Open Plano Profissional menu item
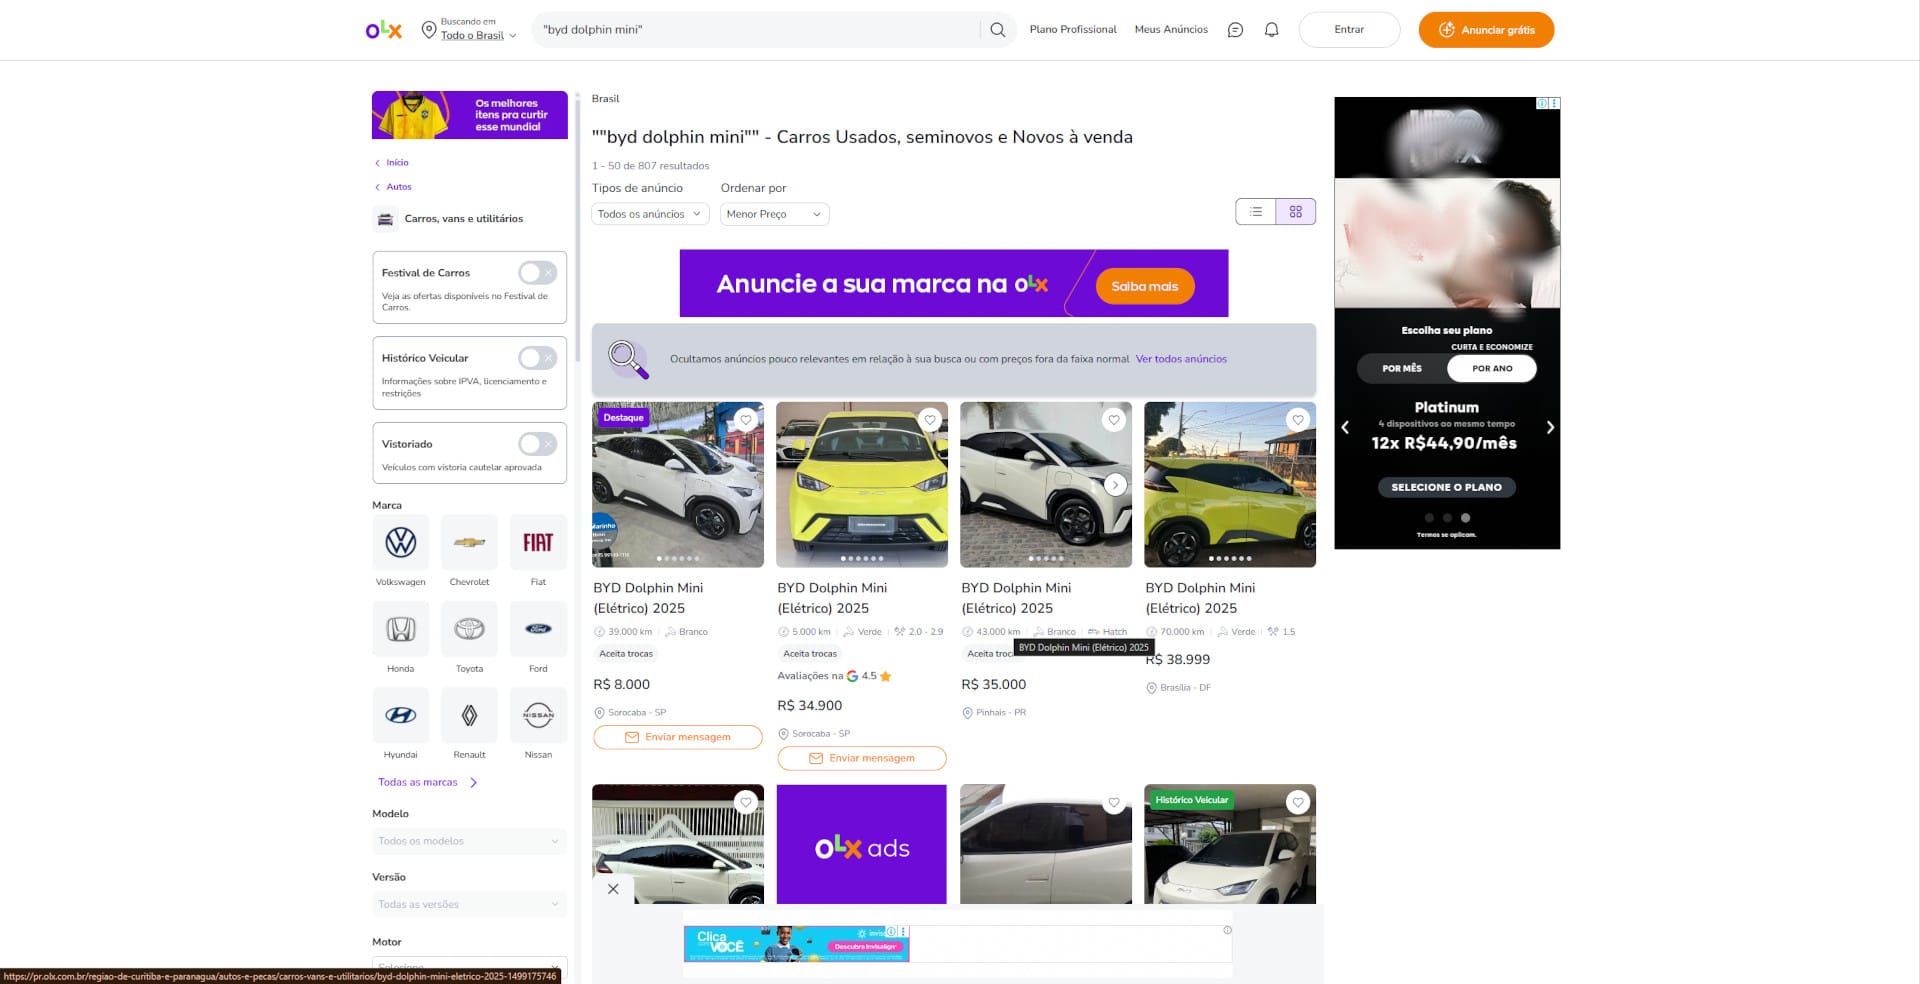Image resolution: width=1920 pixels, height=984 pixels. coord(1073,30)
